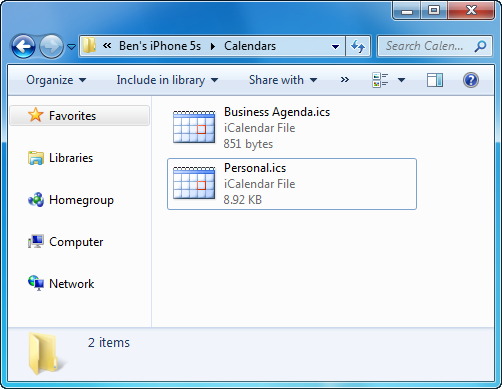Image resolution: width=502 pixels, height=389 pixels.
Task: Go back using the Back arrow button
Action: [23, 46]
